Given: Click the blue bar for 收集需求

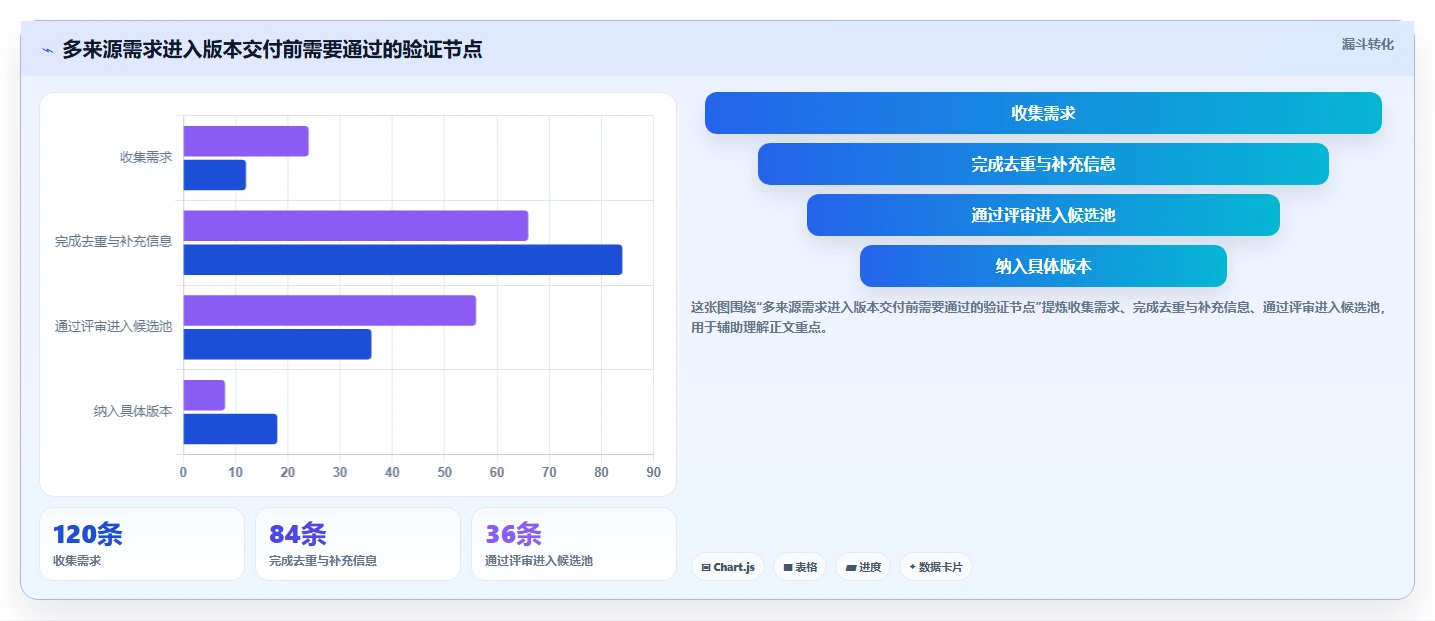Looking at the screenshot, I should tap(214, 175).
